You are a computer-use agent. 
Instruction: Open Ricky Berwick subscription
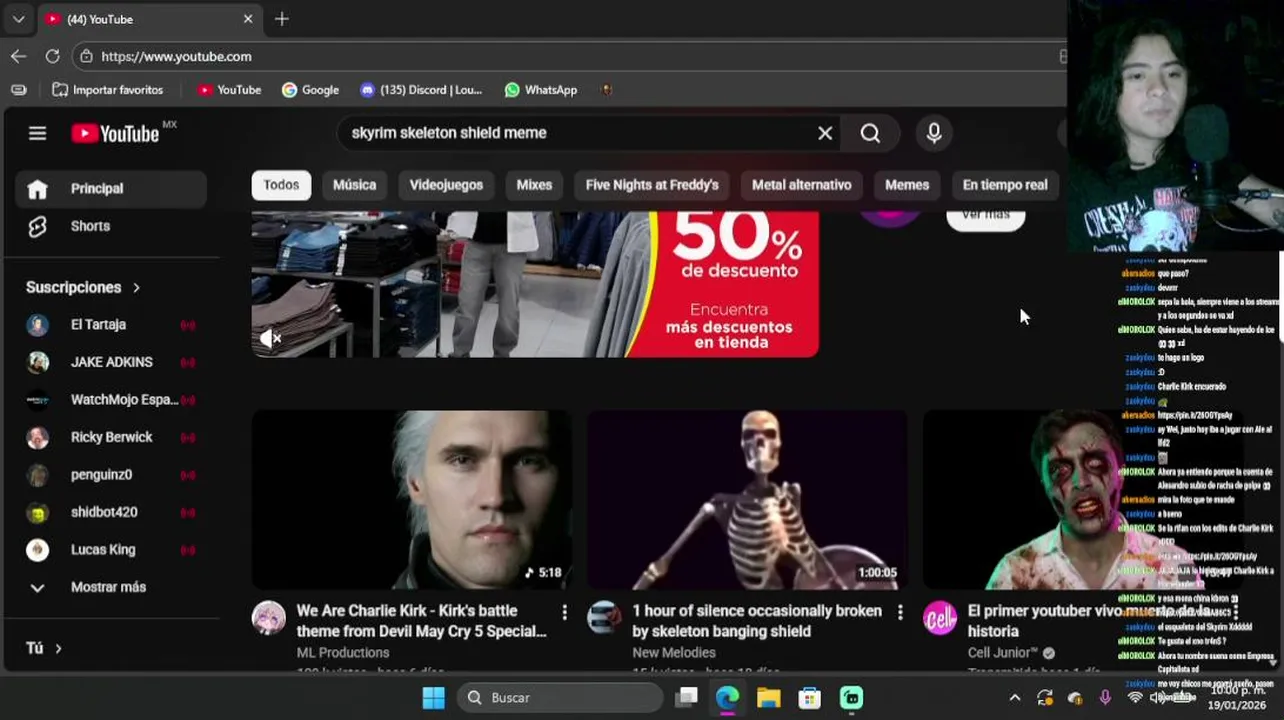110,437
